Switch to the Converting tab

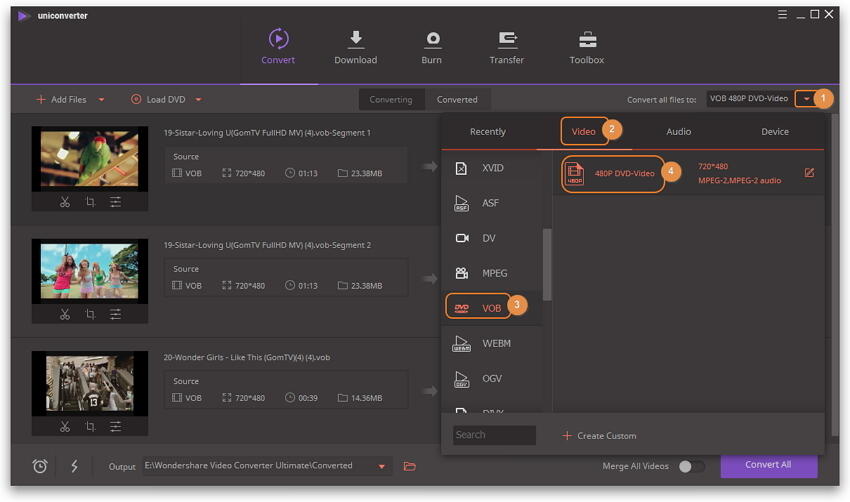(x=391, y=100)
